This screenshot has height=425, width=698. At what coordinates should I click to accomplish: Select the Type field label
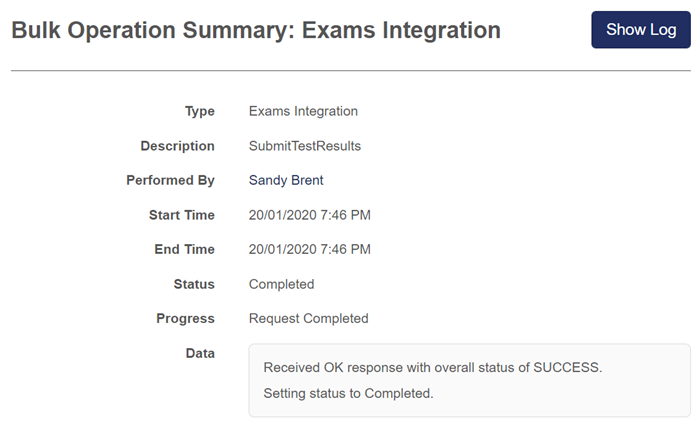click(200, 111)
